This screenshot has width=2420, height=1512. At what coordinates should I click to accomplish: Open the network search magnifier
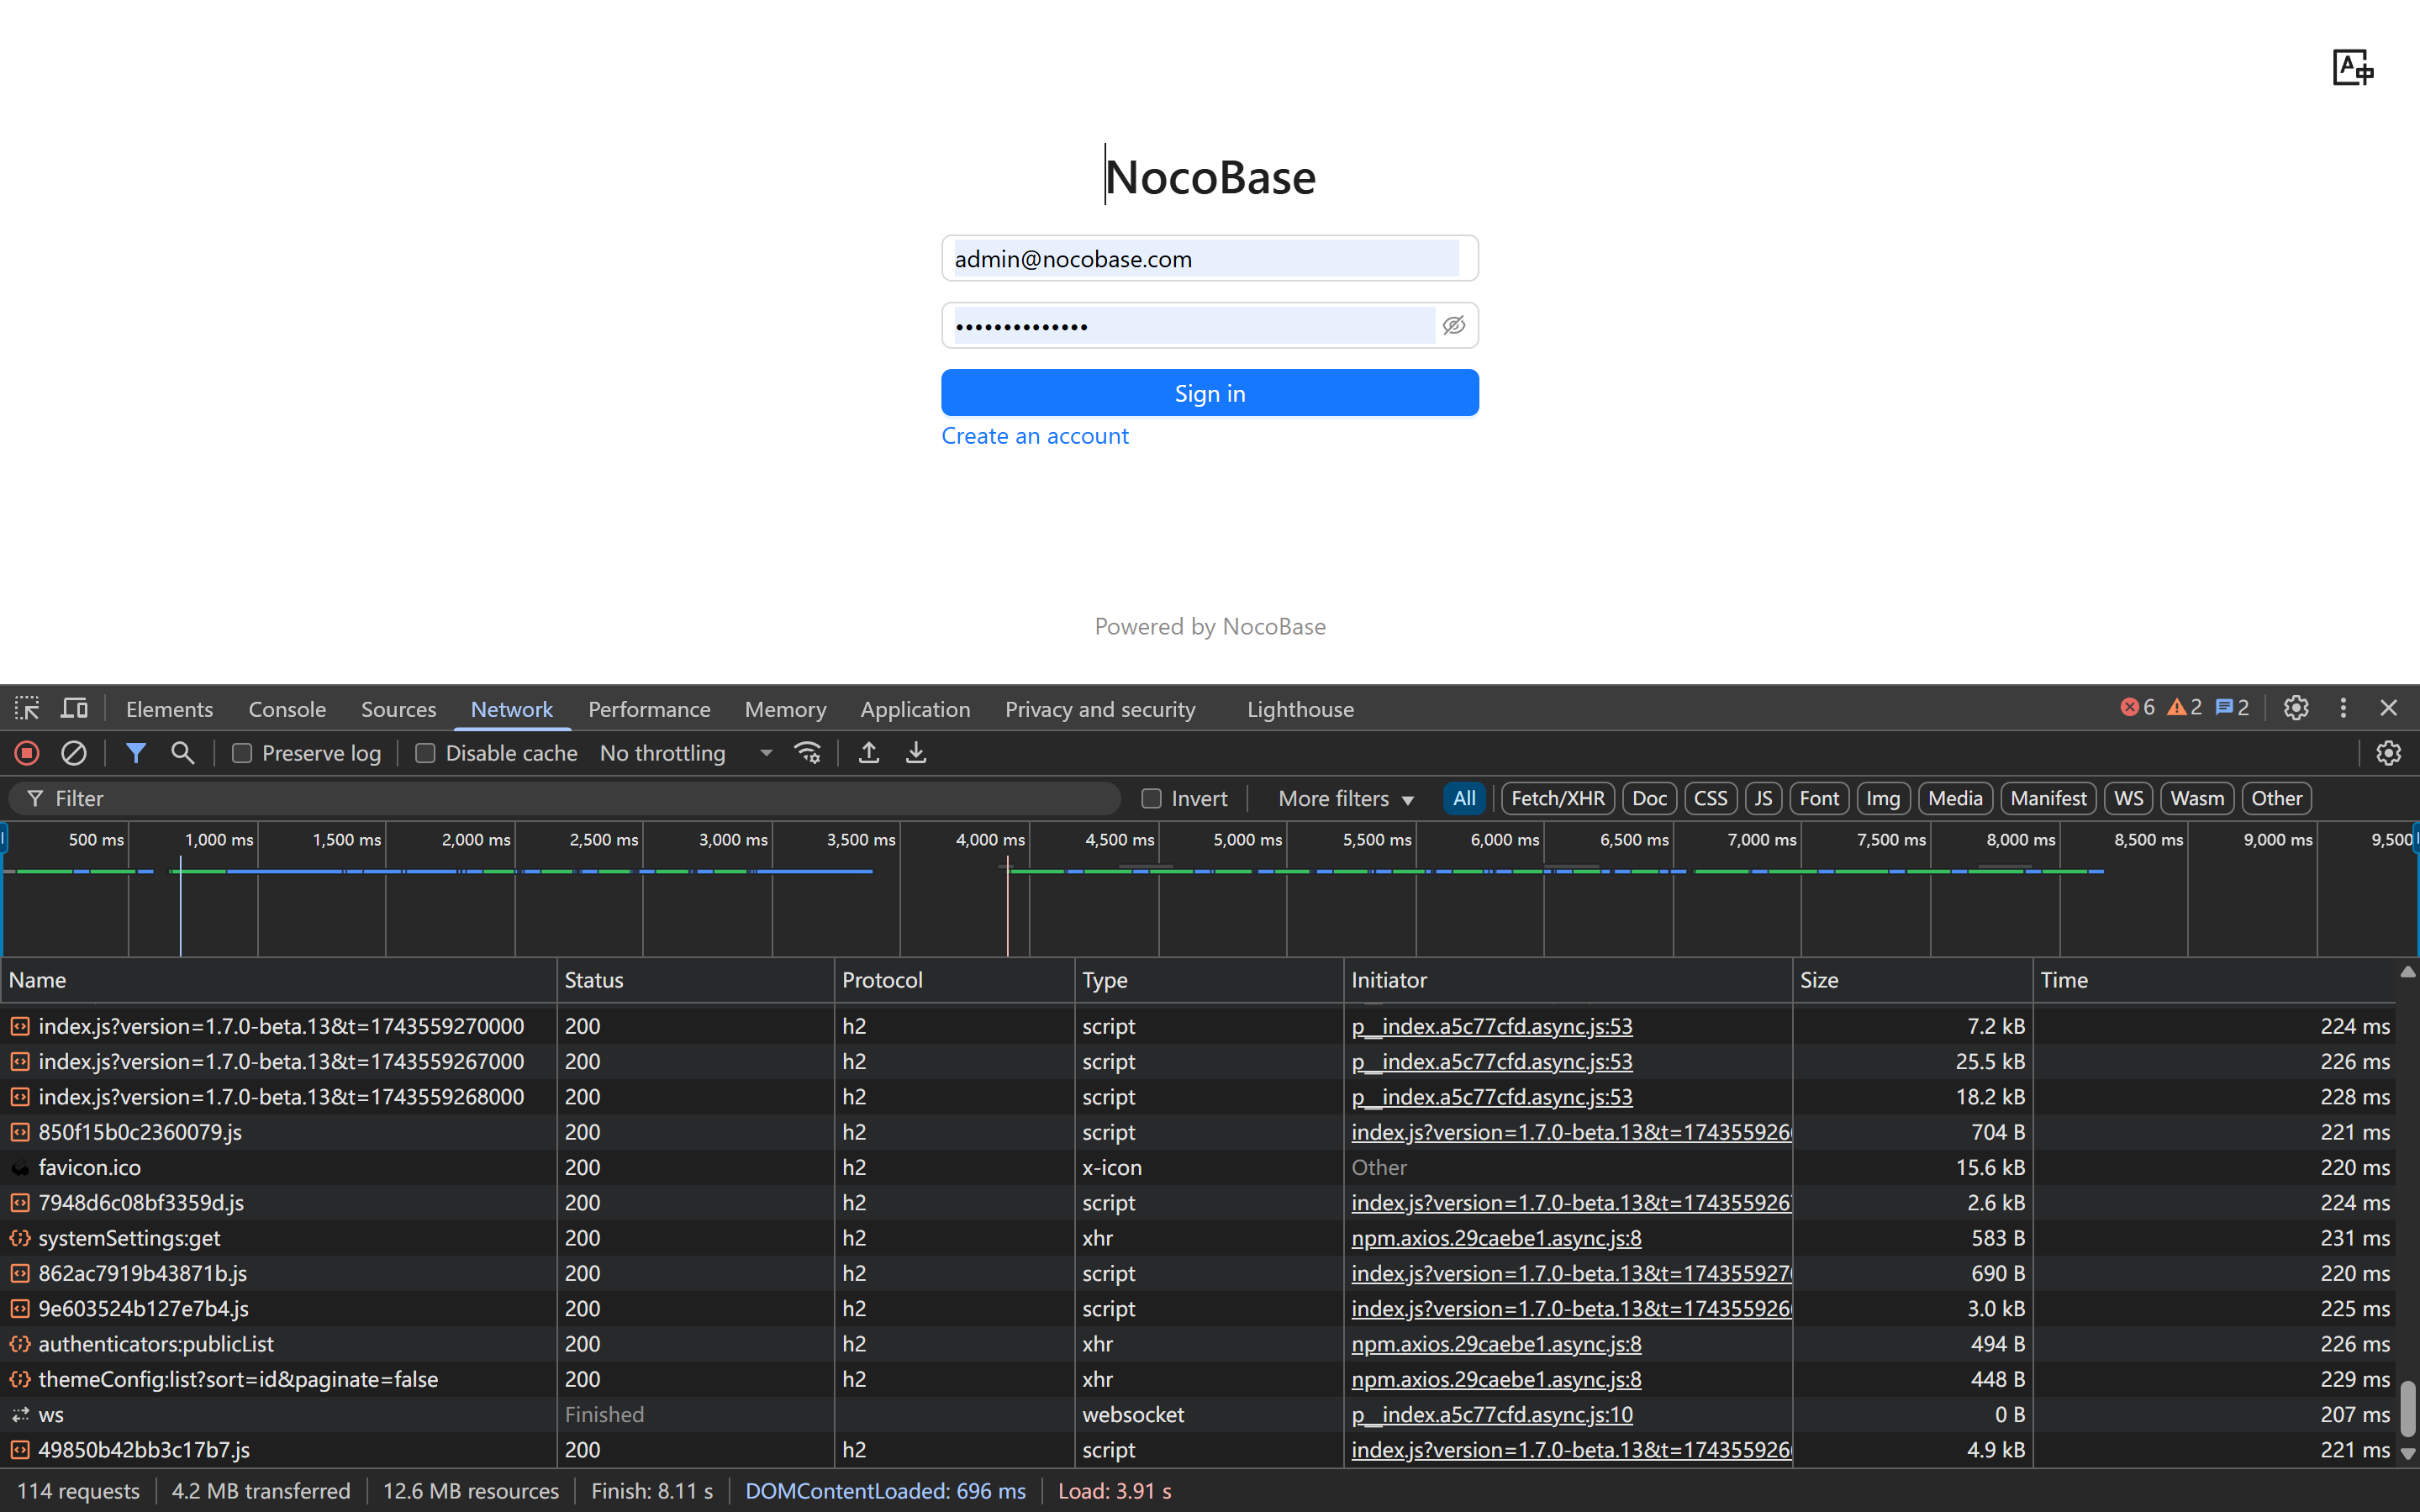tap(182, 753)
